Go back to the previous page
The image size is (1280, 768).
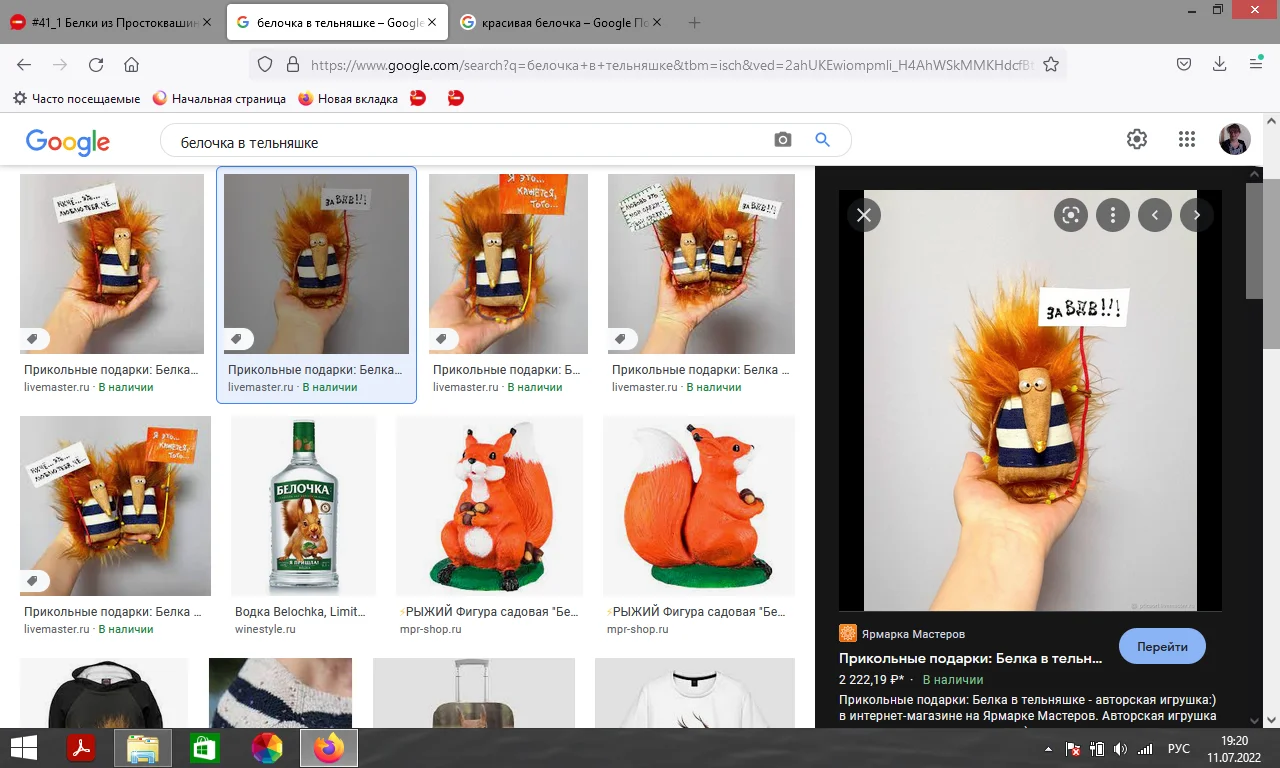[x=24, y=64]
